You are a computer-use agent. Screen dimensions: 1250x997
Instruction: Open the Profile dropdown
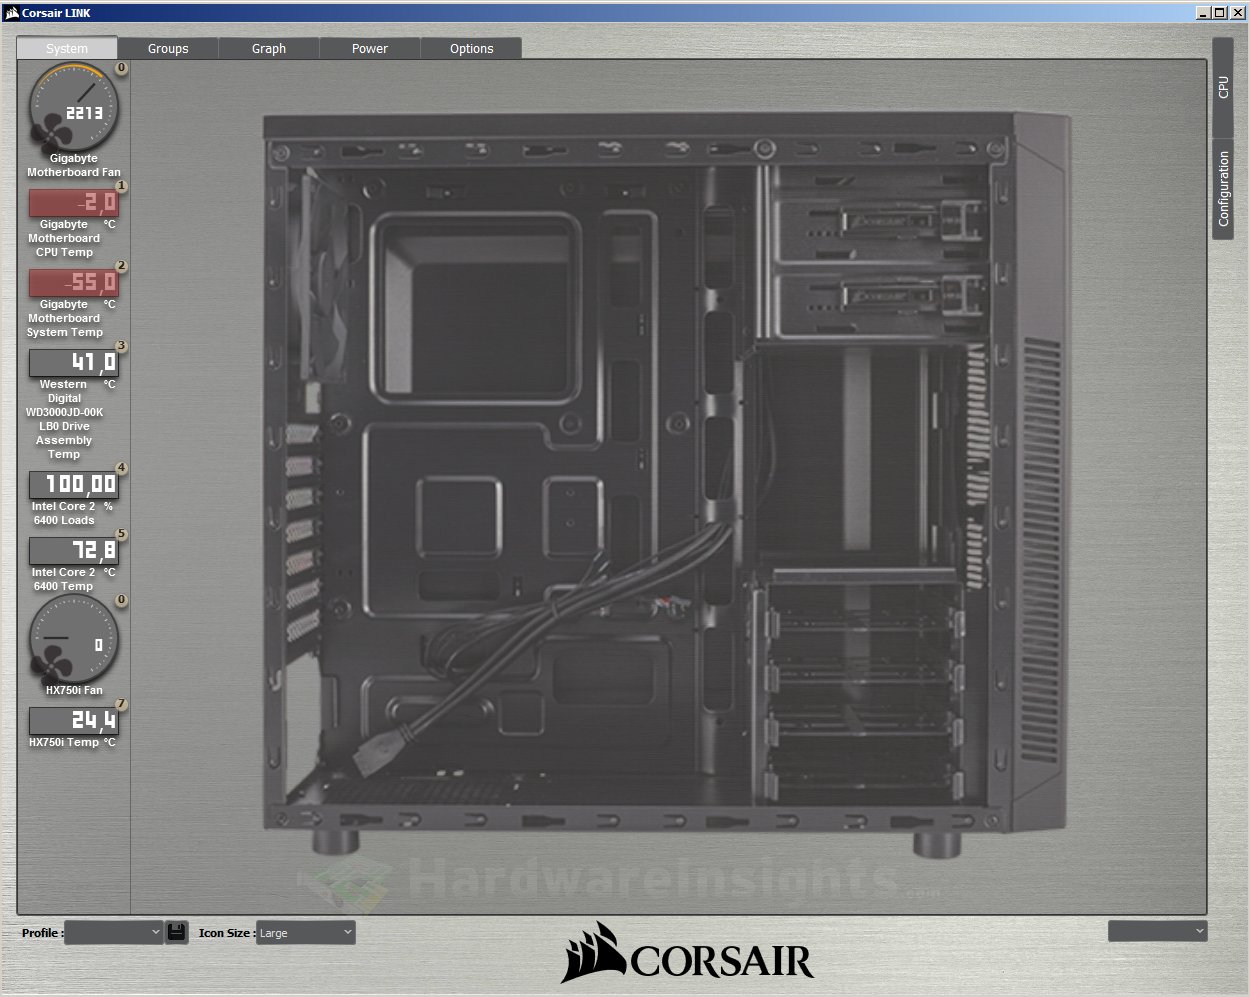(x=113, y=932)
